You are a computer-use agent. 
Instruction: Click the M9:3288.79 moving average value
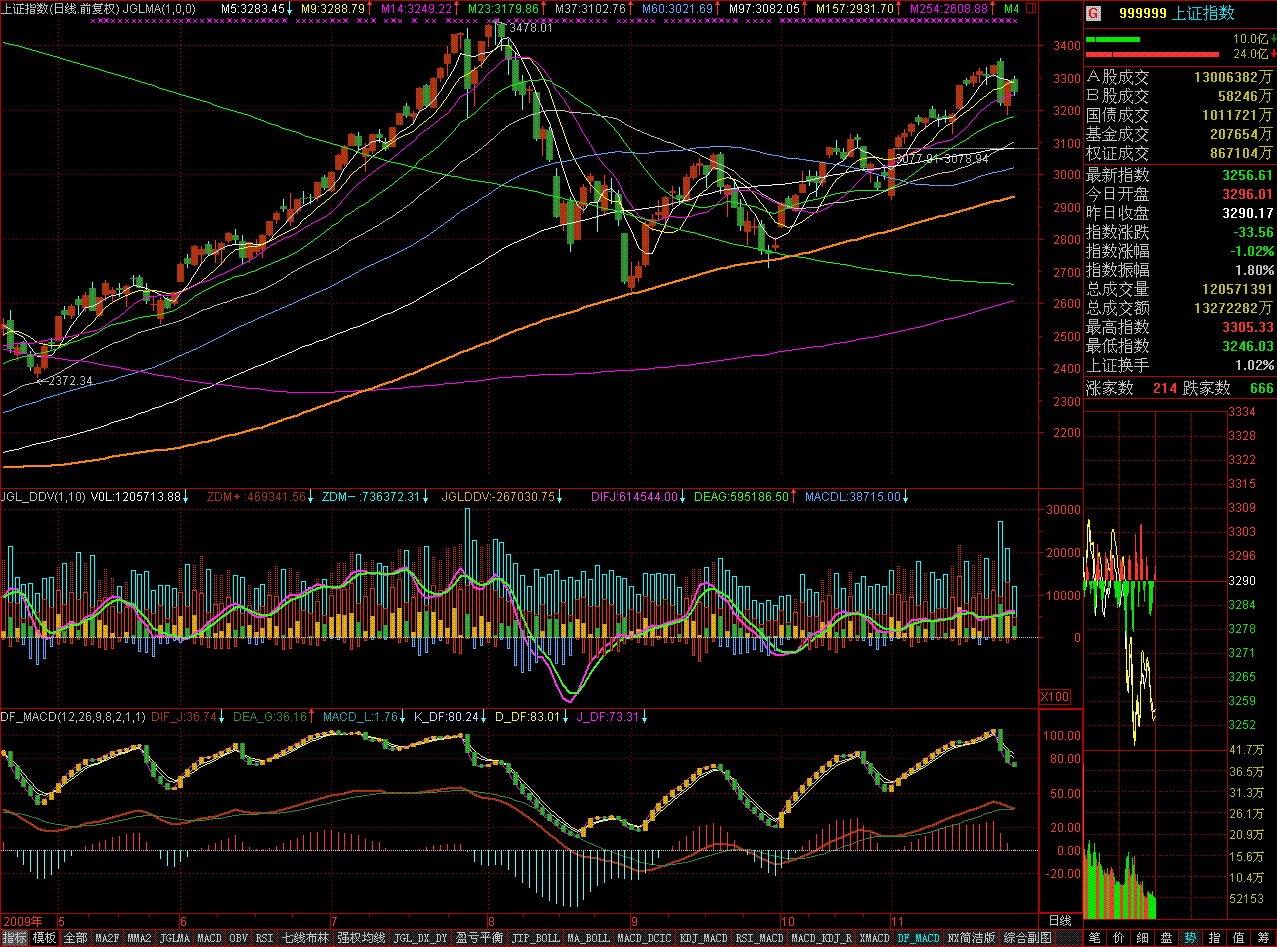pyautogui.click(x=333, y=8)
